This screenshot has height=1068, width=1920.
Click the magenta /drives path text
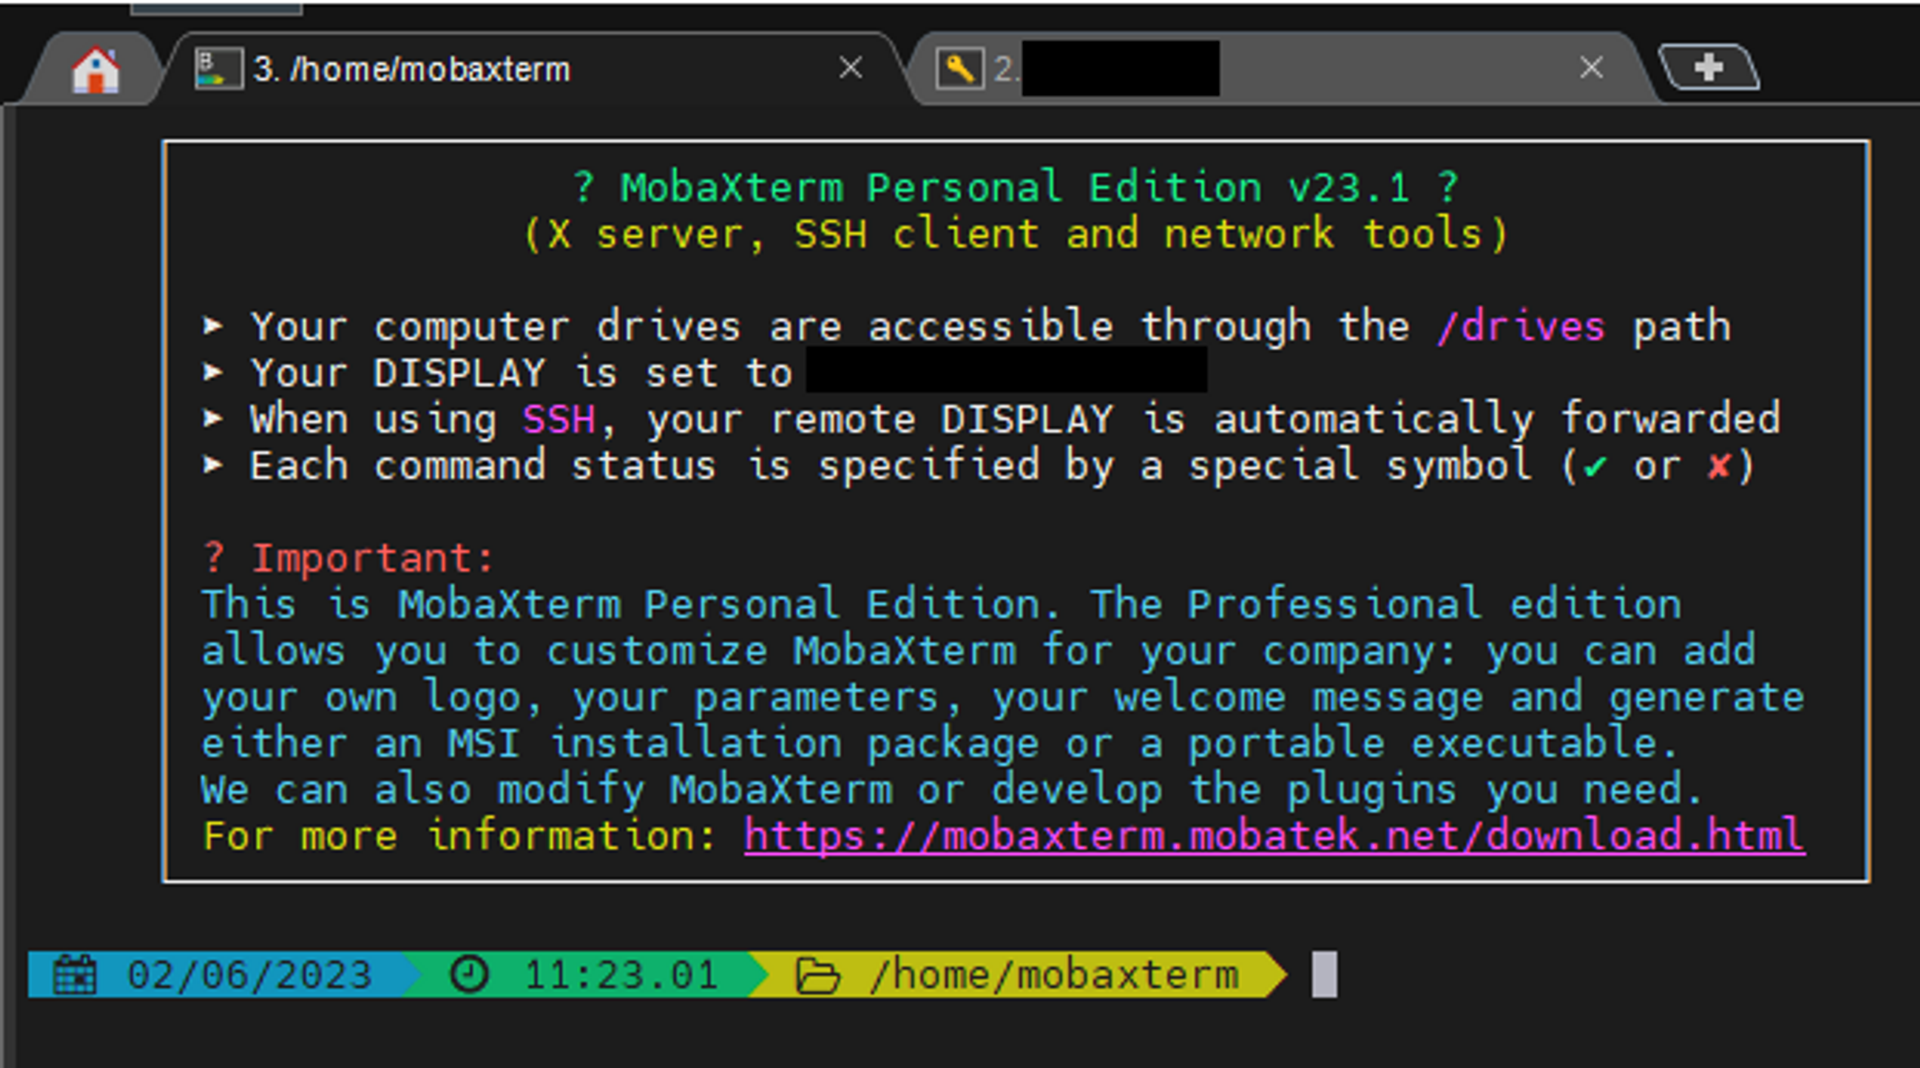click(1521, 327)
